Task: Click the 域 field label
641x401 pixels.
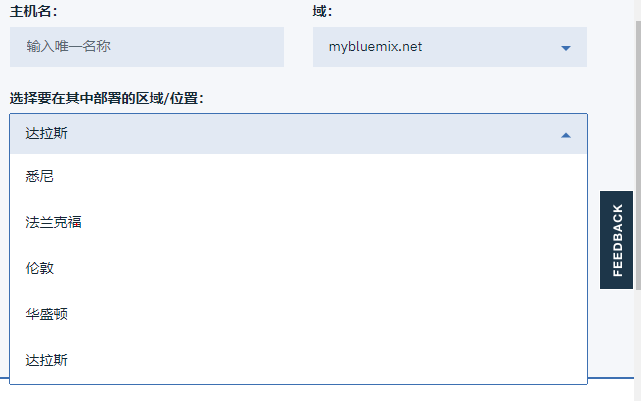Action: coord(323,11)
